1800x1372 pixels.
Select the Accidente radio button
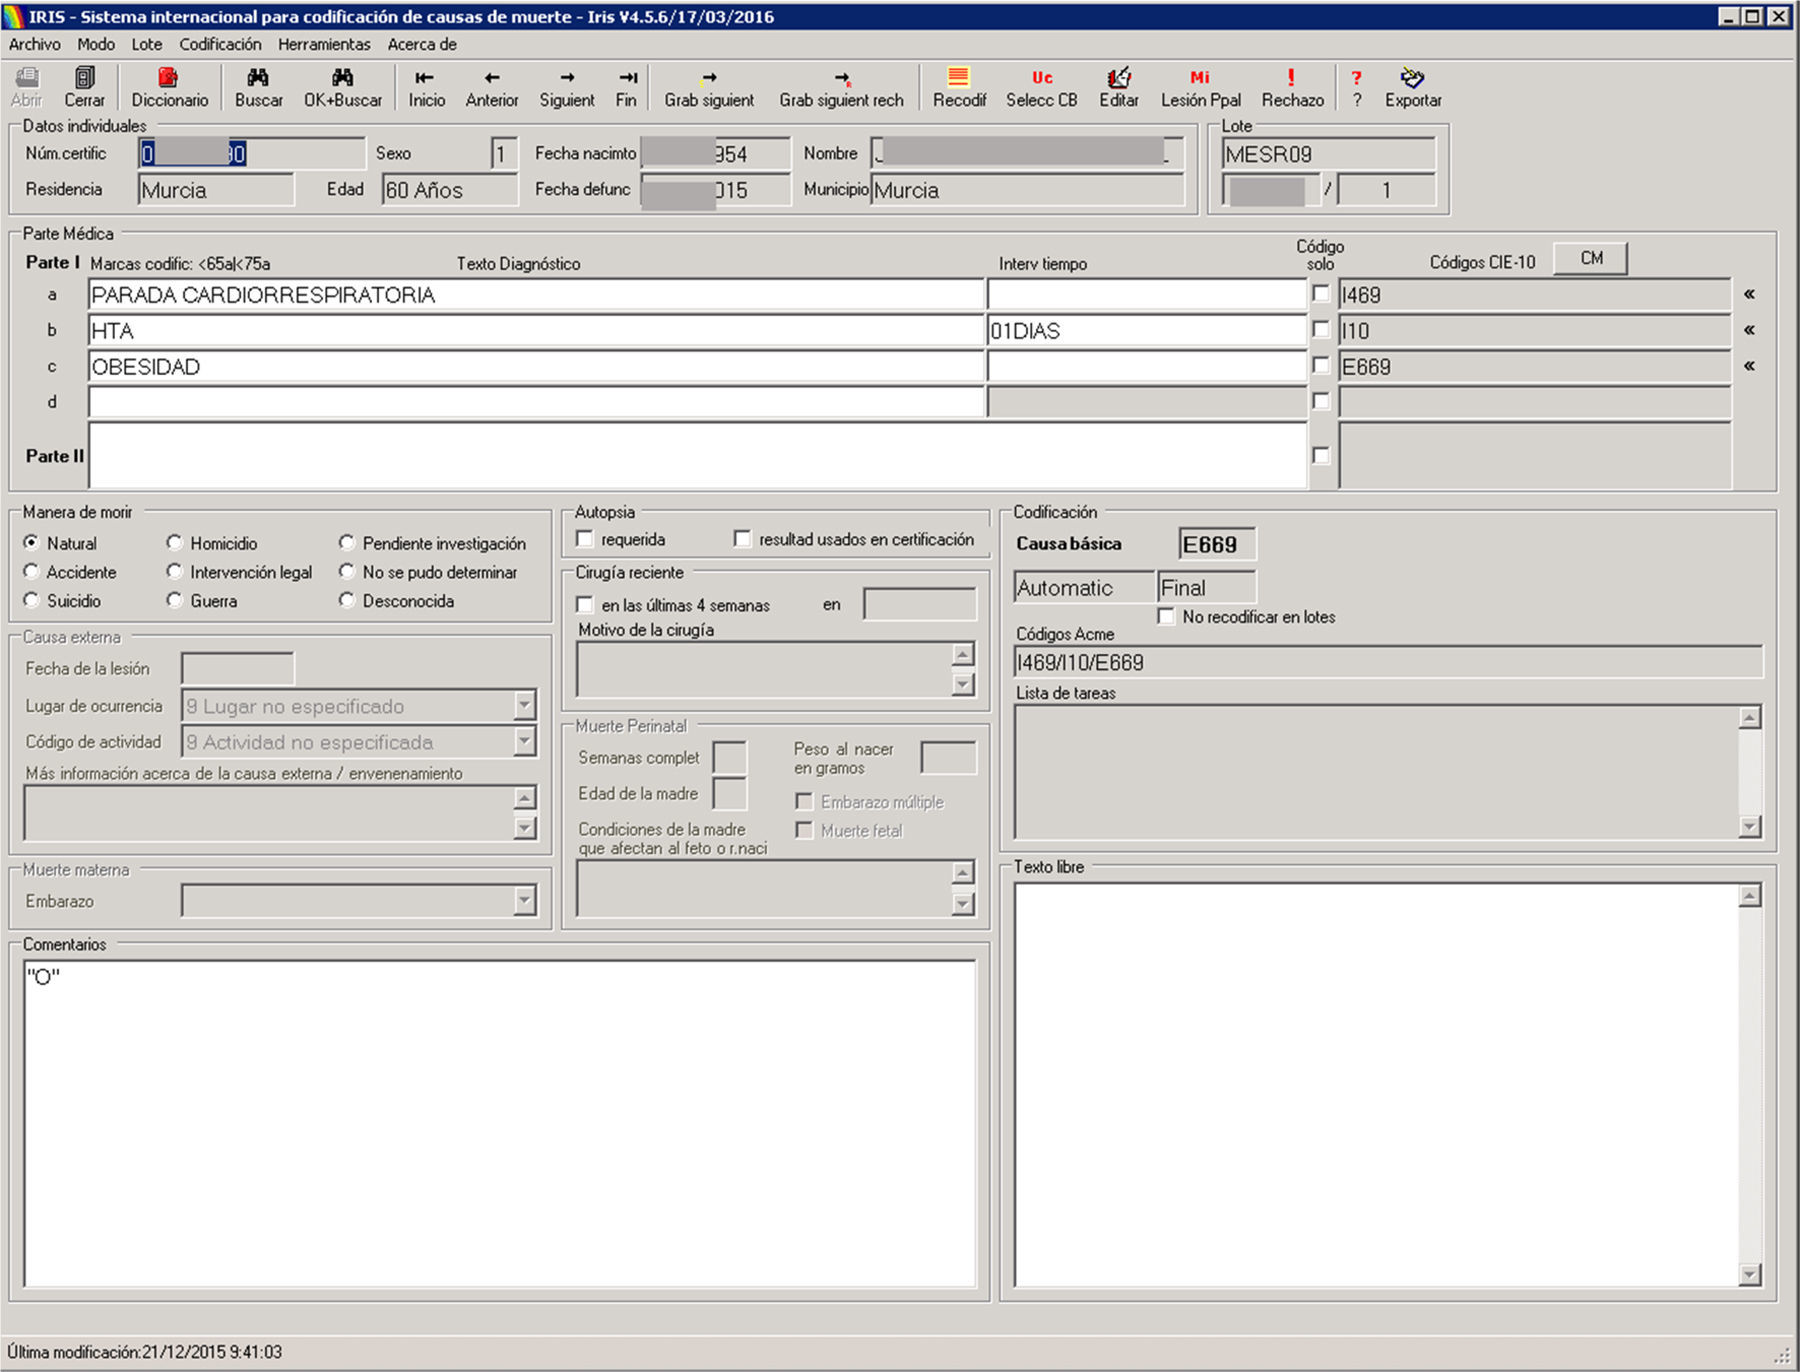[x=32, y=572]
